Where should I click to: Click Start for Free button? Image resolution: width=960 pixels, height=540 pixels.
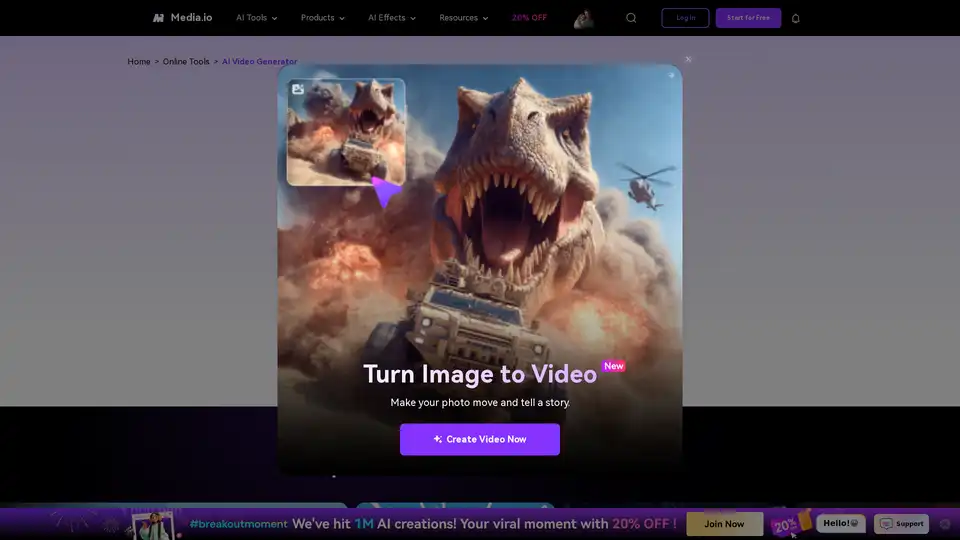coord(748,18)
